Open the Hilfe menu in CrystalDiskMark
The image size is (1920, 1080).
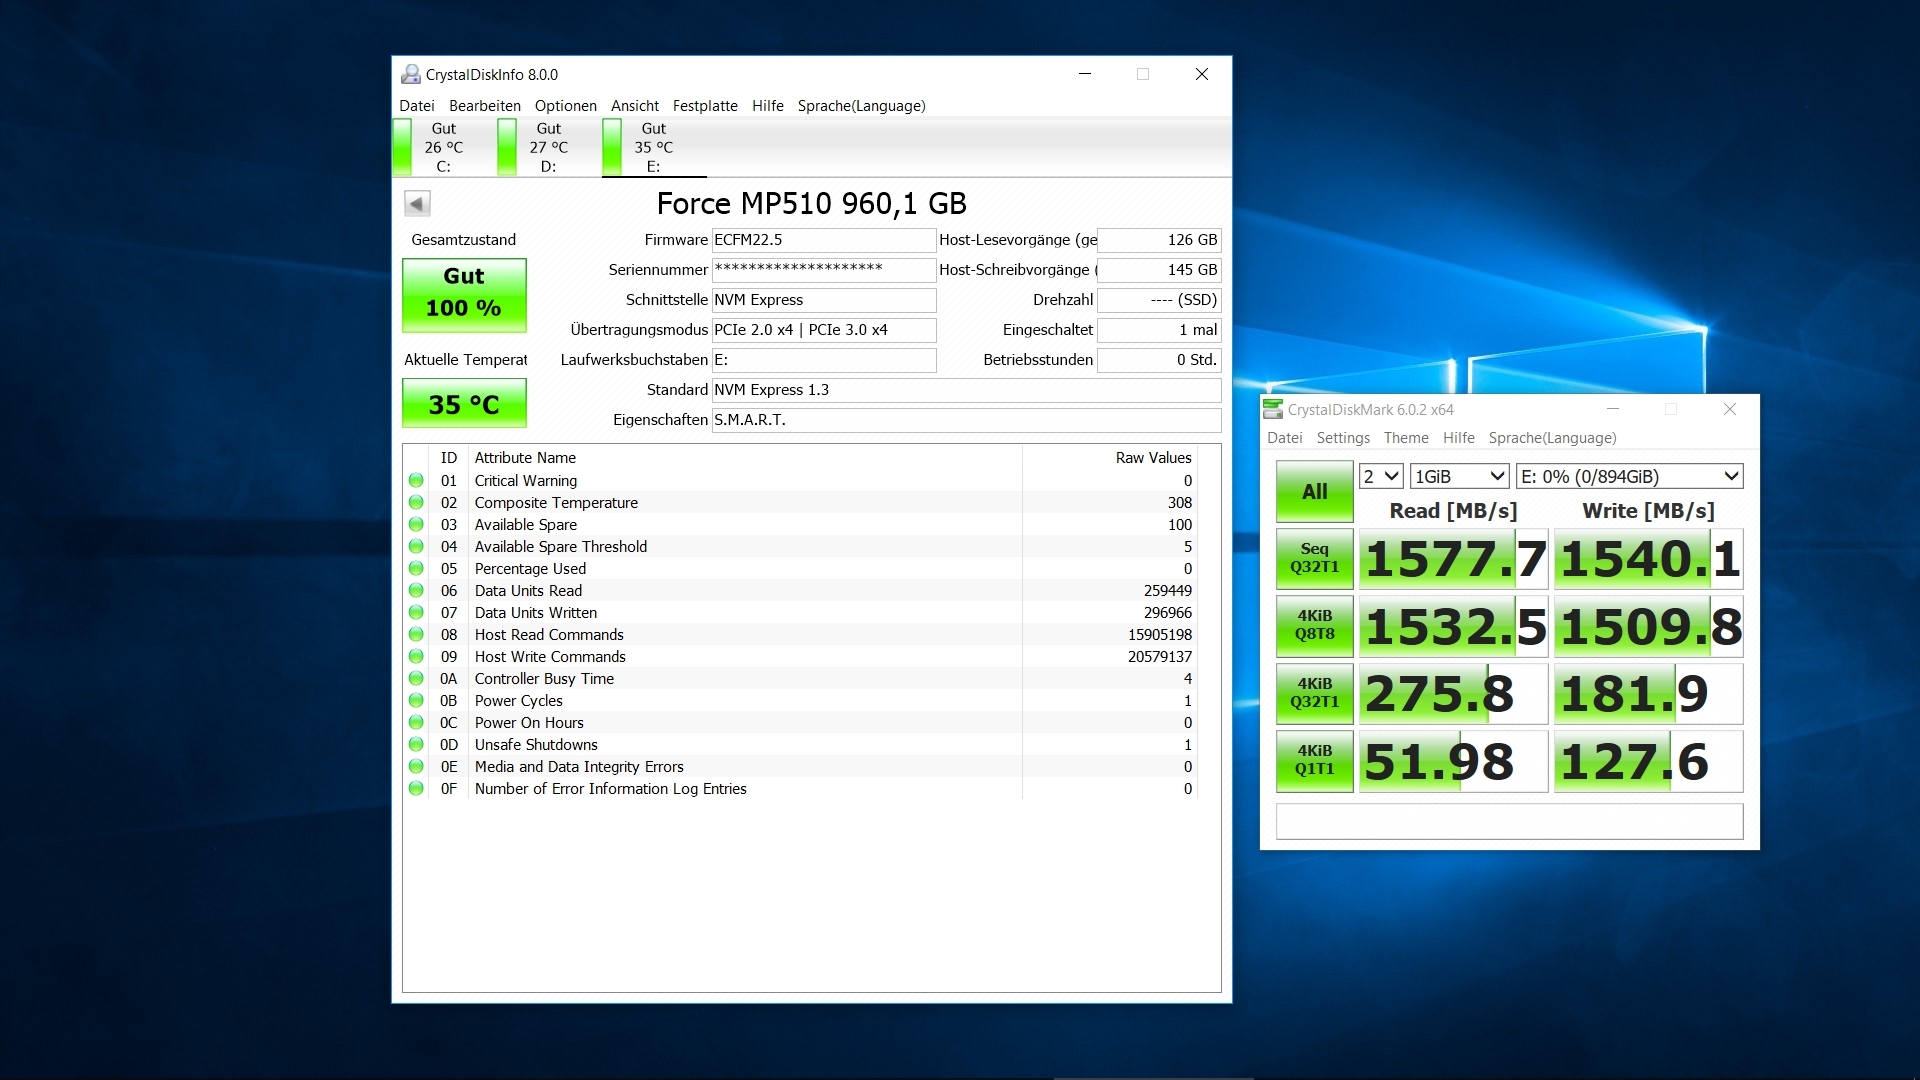[x=1459, y=438]
